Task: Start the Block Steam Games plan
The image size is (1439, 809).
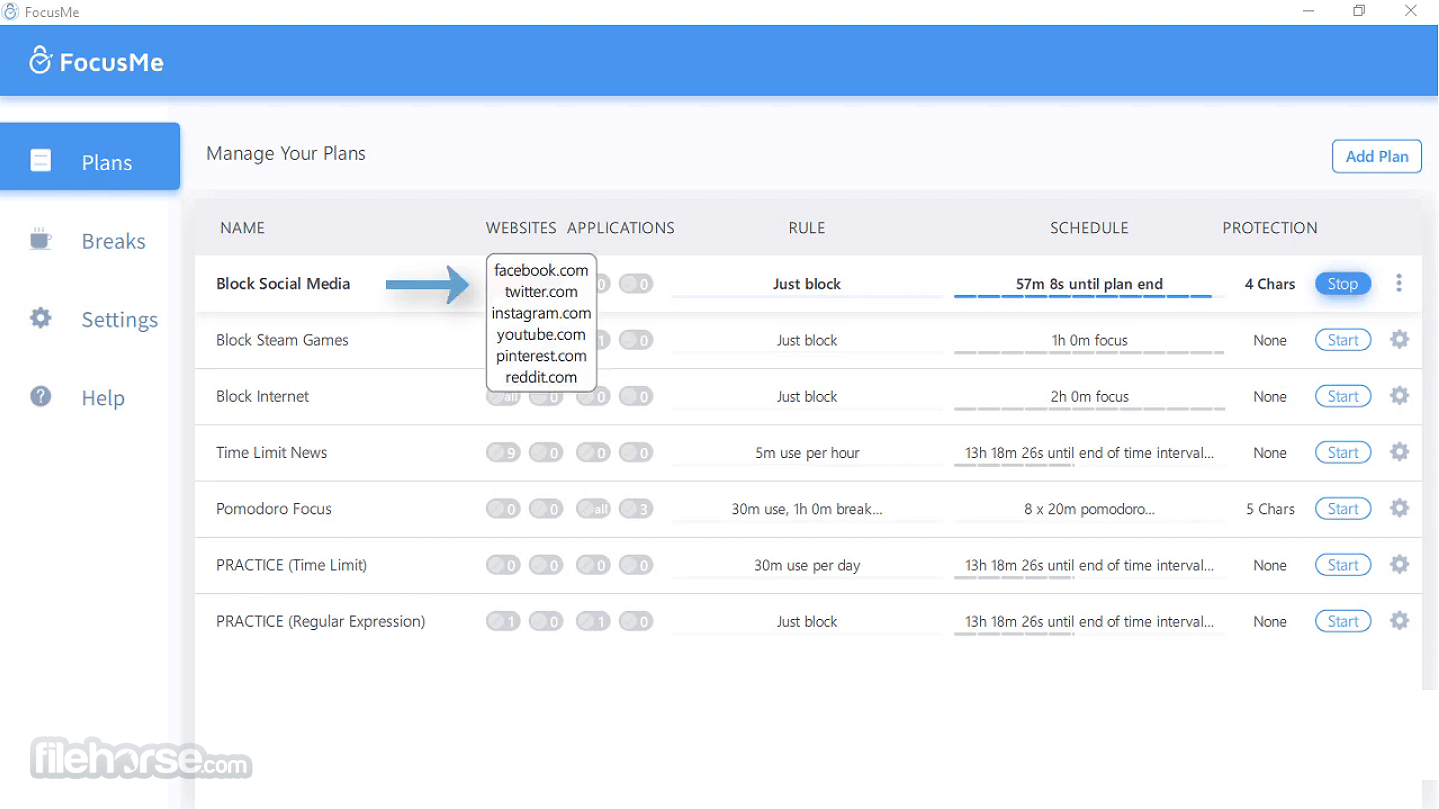Action: [x=1343, y=340]
